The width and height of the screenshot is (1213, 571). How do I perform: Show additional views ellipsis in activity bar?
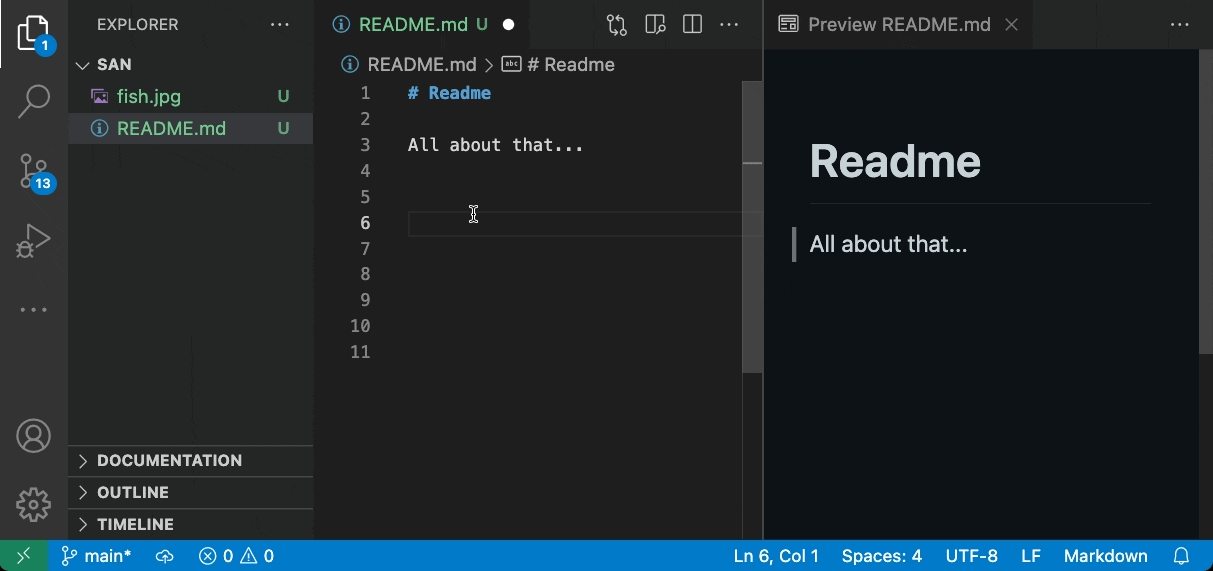tap(33, 310)
